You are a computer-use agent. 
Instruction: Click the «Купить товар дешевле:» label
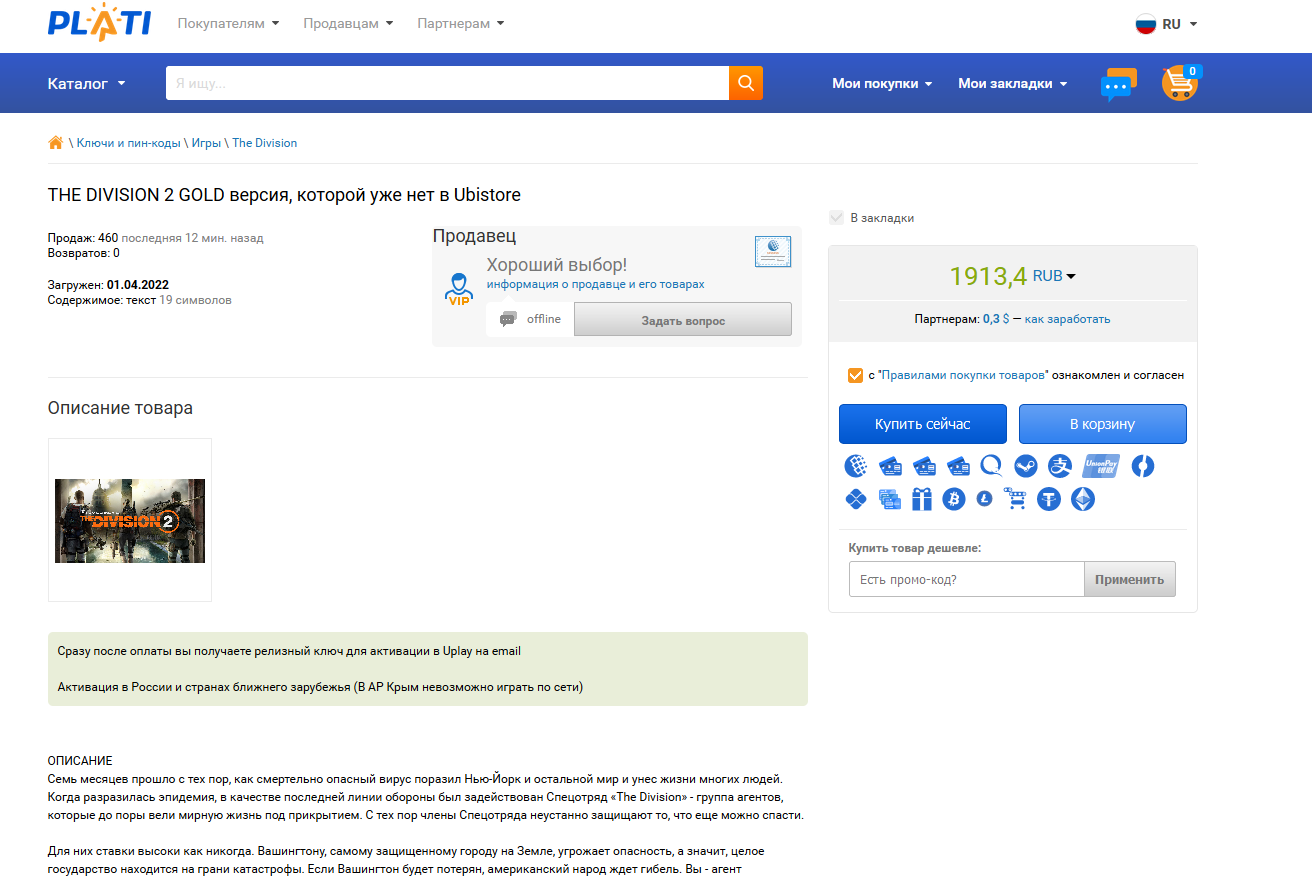(915, 548)
